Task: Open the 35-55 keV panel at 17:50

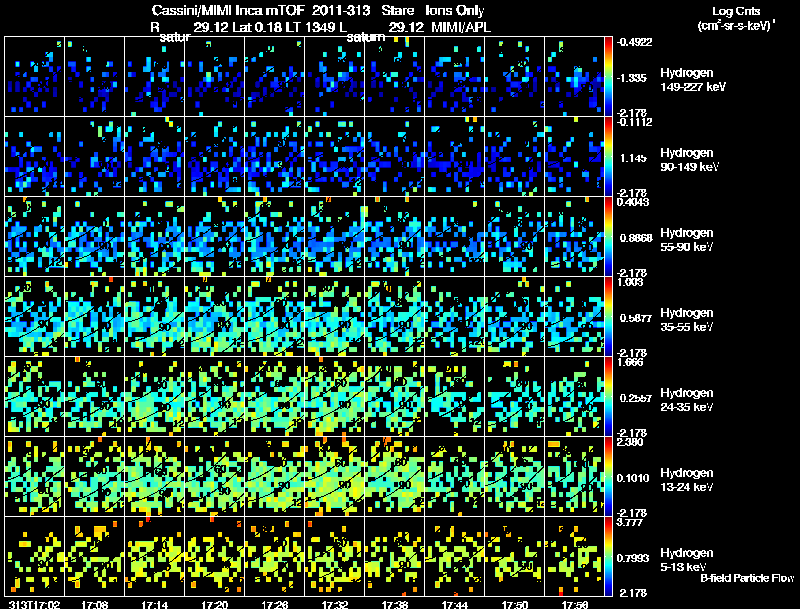Action: click(515, 317)
